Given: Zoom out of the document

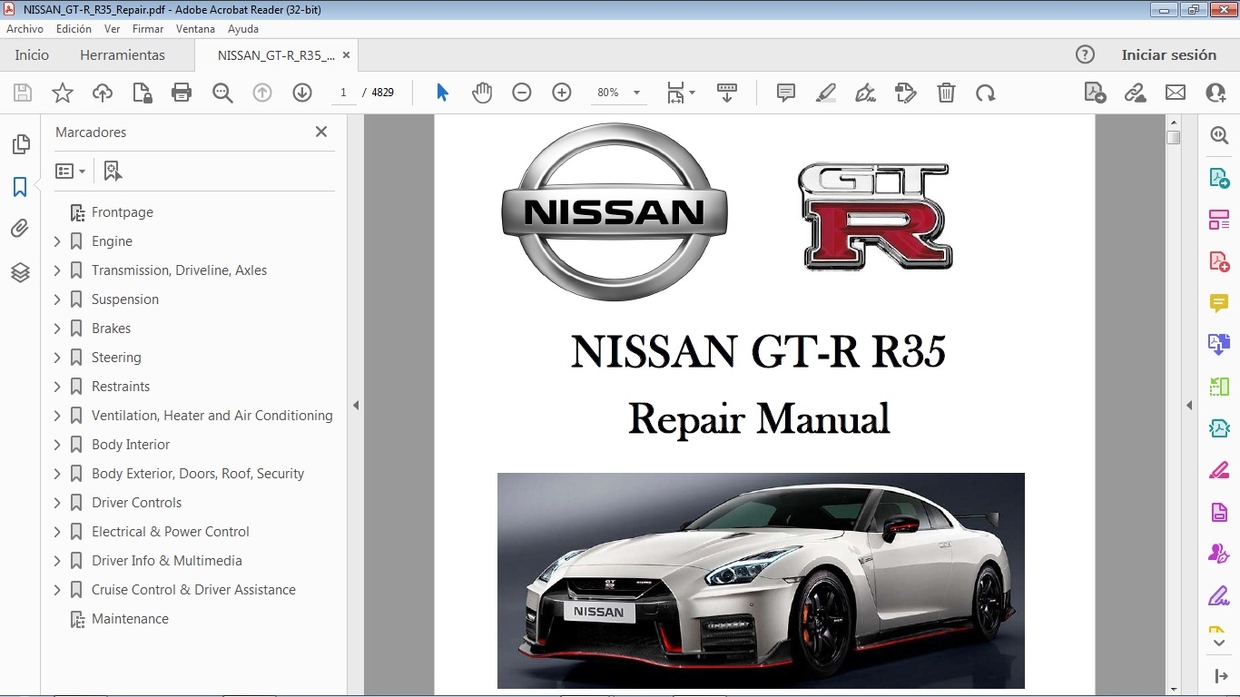Looking at the screenshot, I should (x=521, y=92).
